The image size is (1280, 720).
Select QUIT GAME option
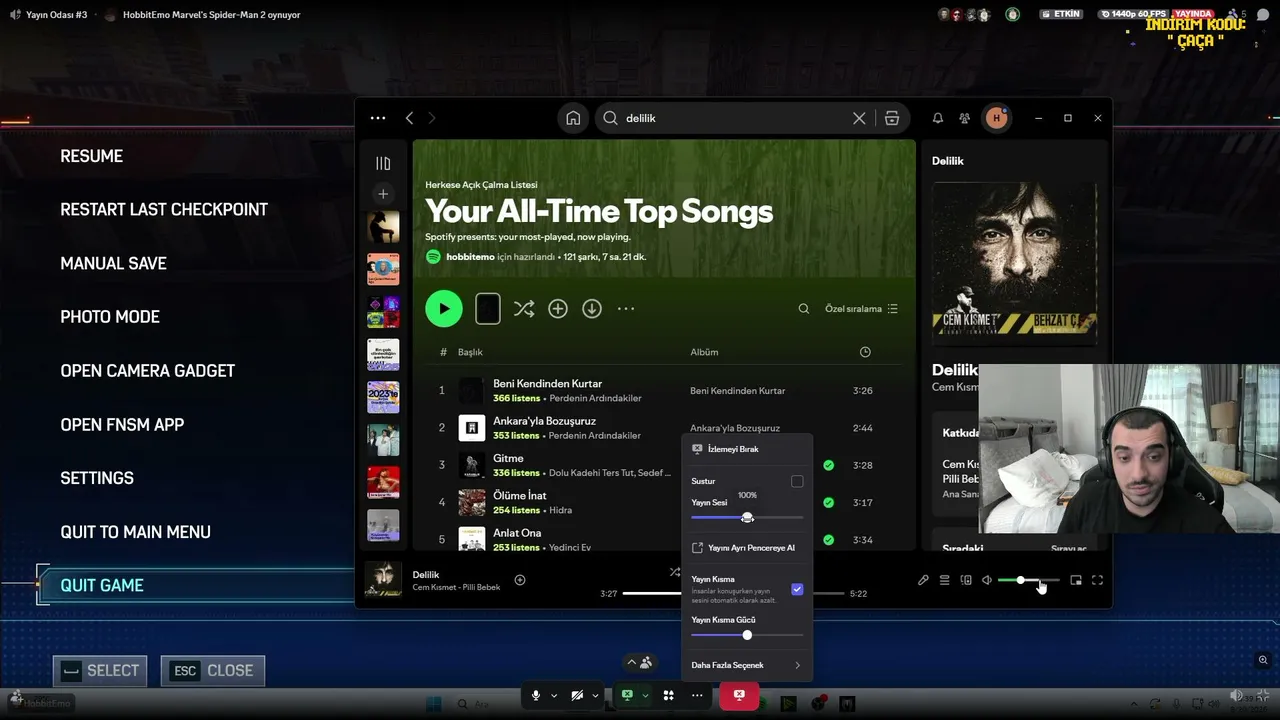point(102,586)
